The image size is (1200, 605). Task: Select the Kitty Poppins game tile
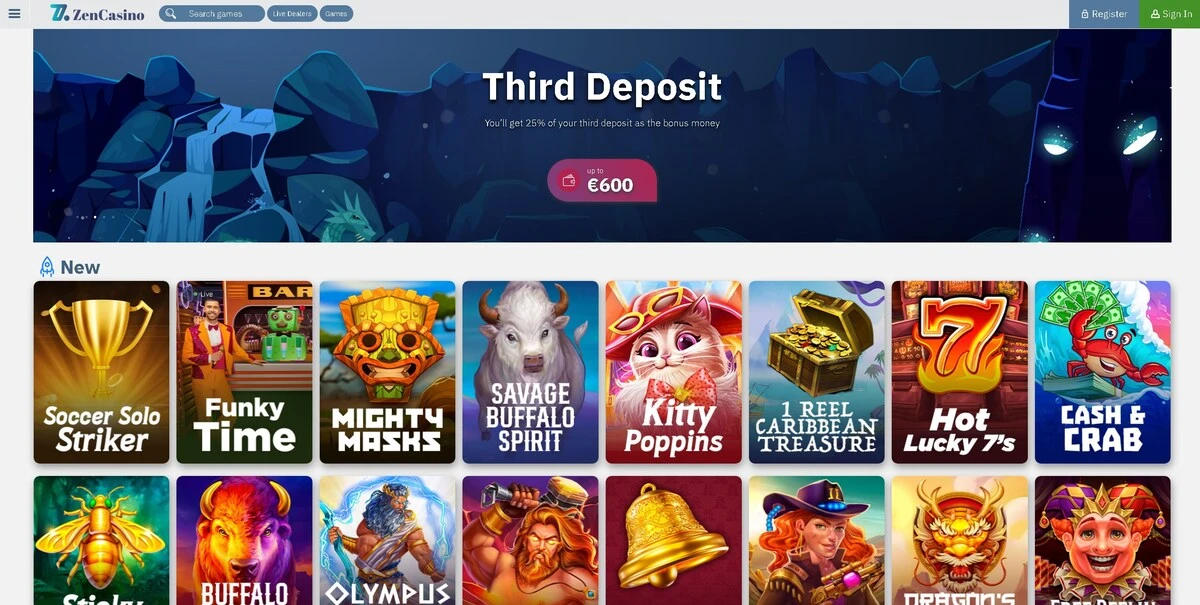674,372
